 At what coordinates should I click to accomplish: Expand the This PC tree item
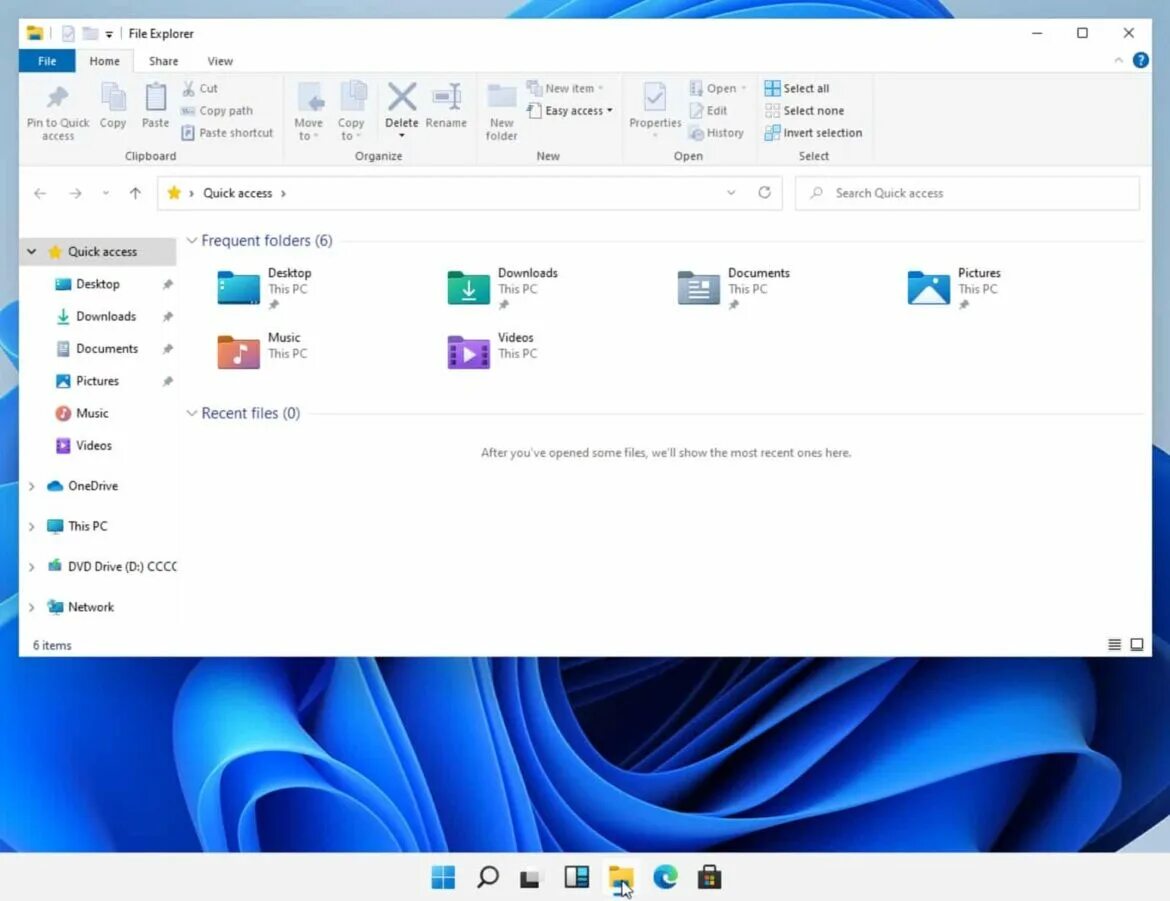click(x=31, y=526)
